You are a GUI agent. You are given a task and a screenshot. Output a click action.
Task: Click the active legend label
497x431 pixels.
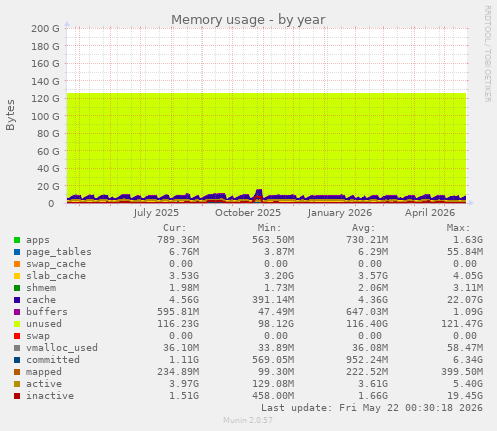coord(44,384)
